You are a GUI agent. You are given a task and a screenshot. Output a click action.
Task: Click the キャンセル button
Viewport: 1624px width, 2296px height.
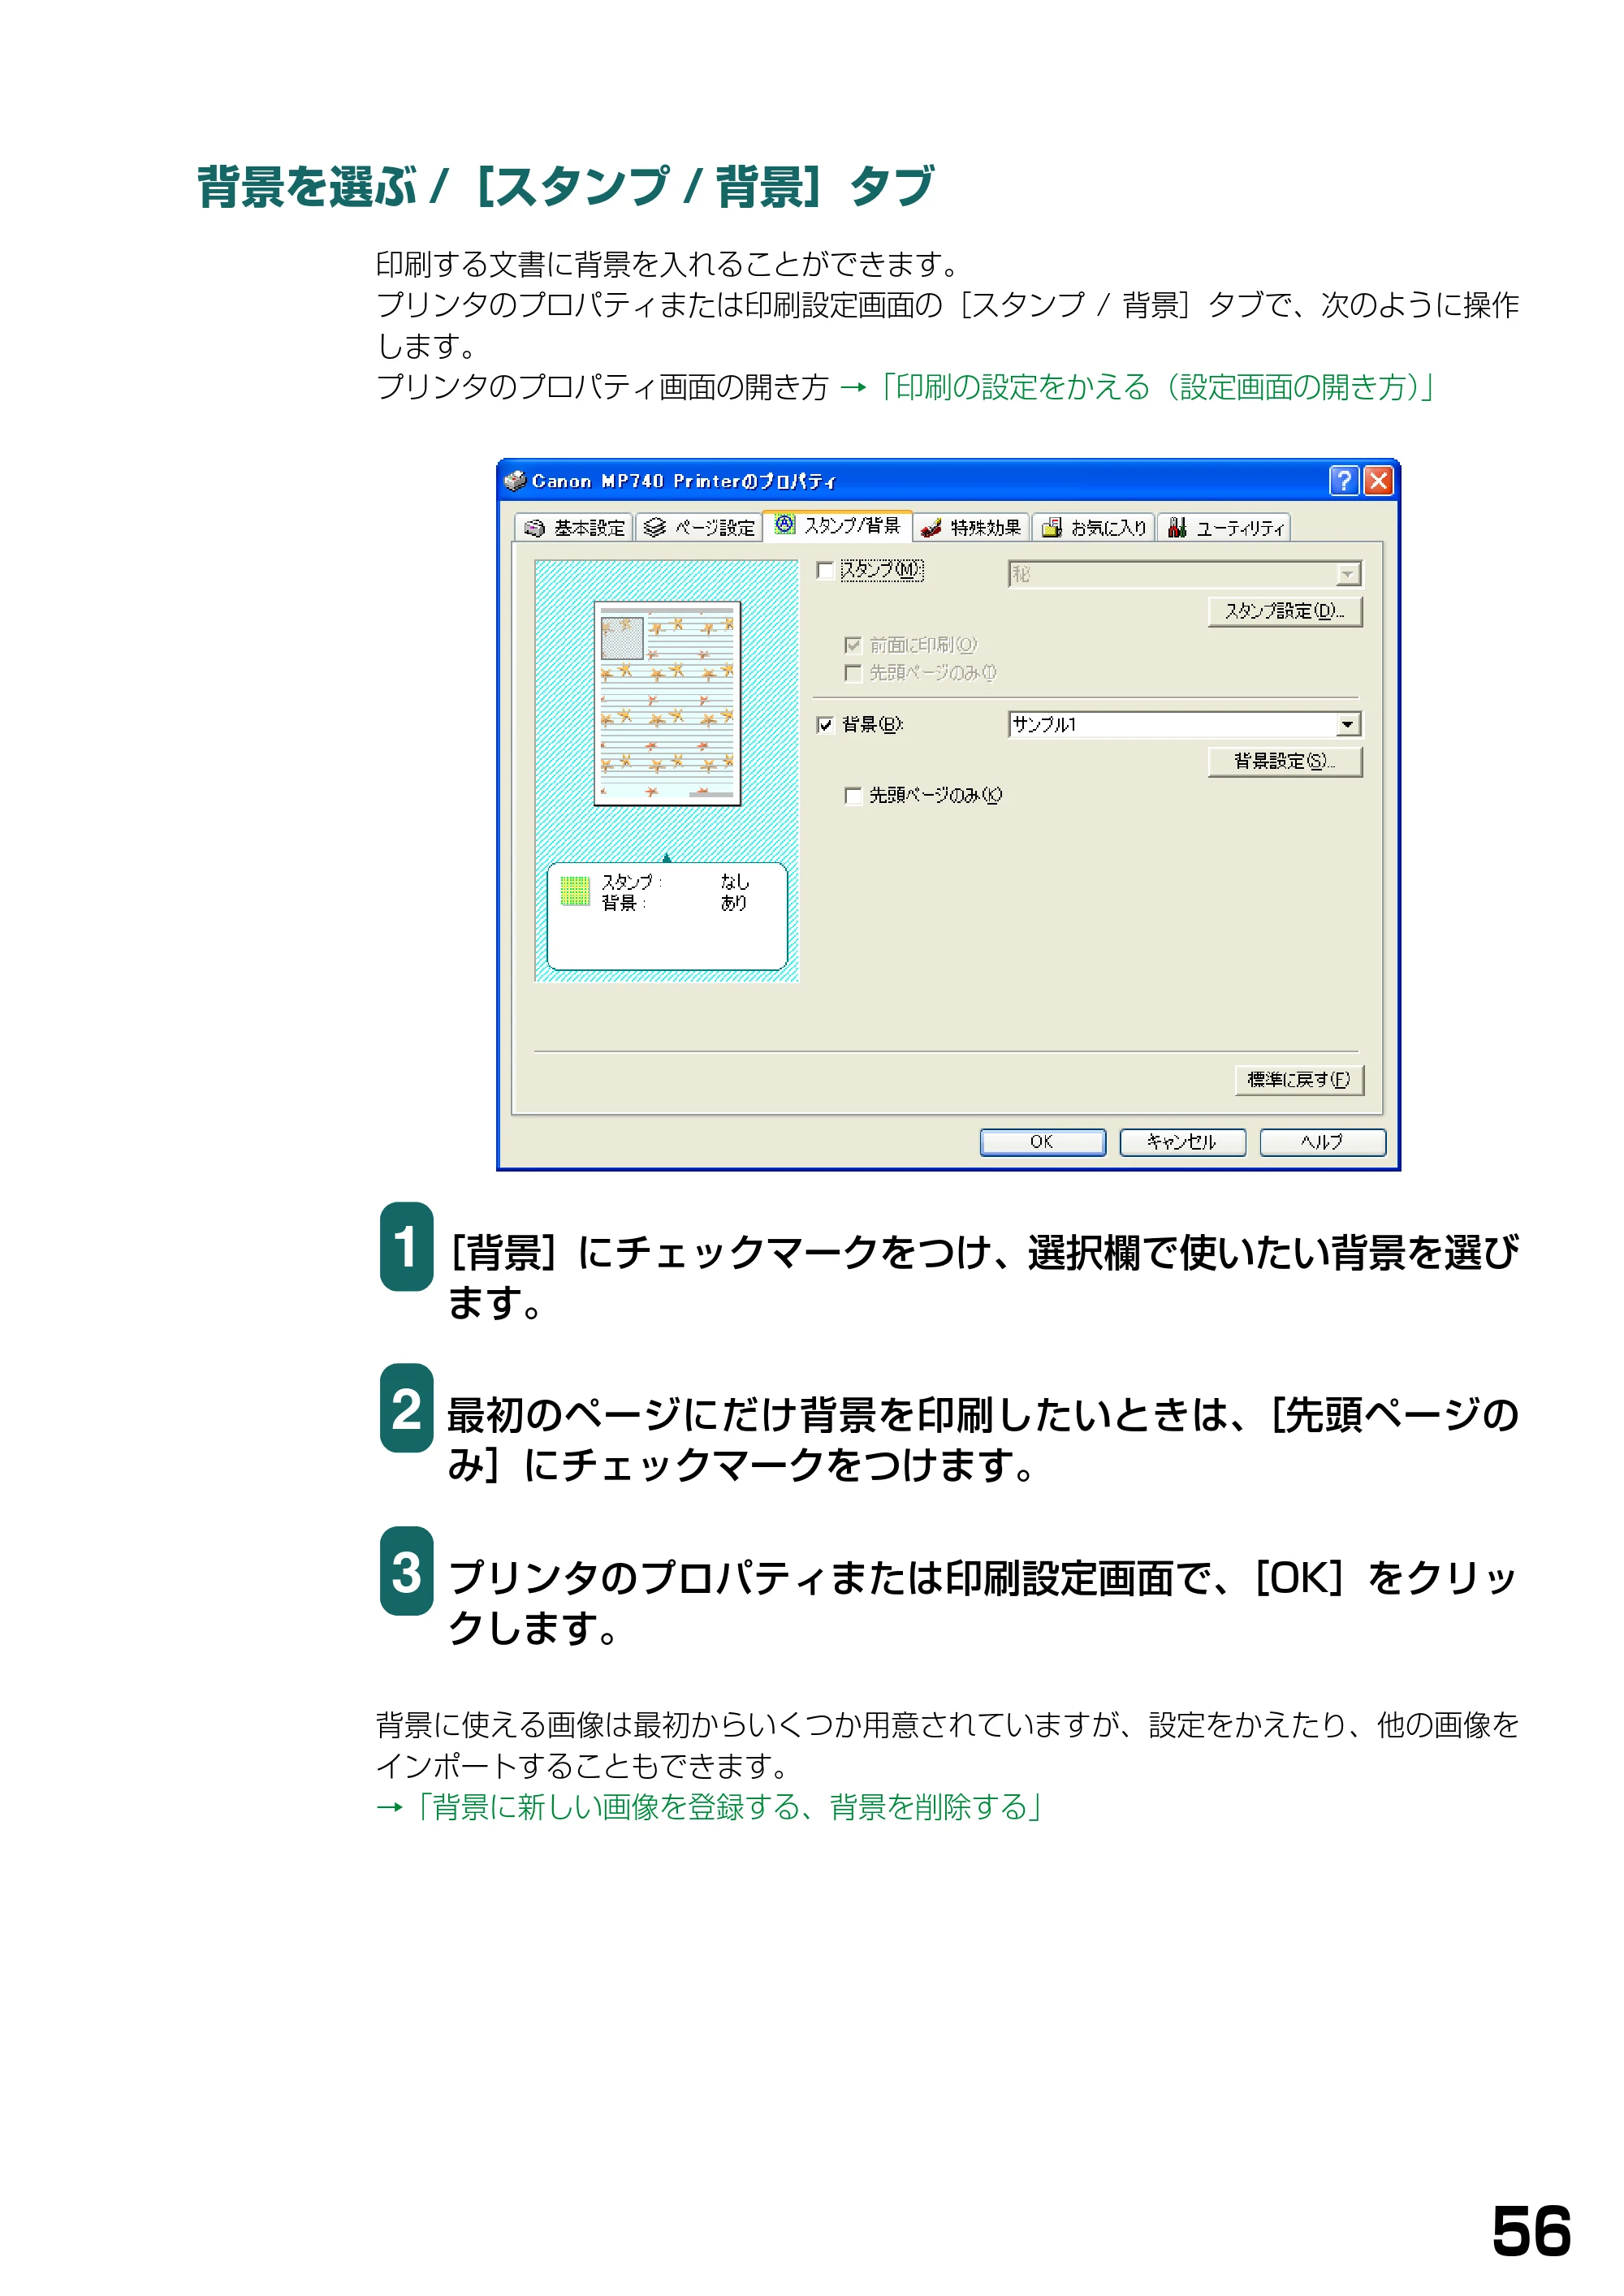(1182, 1142)
